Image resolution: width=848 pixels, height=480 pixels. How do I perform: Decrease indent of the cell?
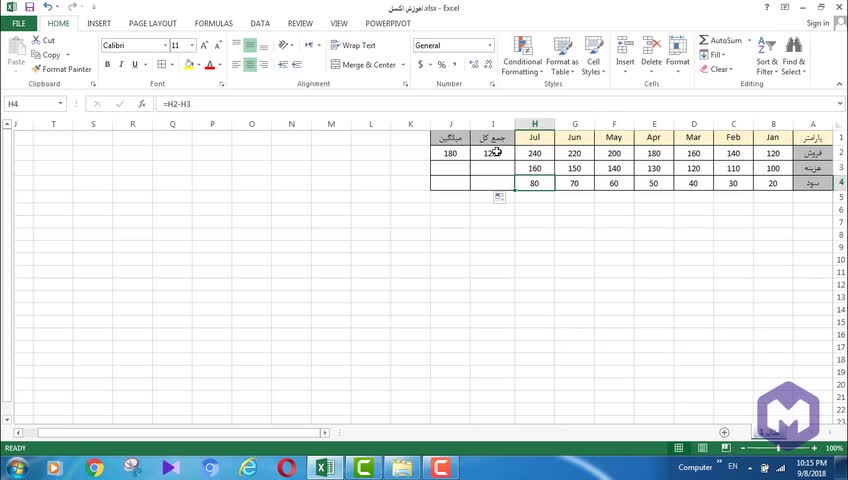(x=283, y=64)
